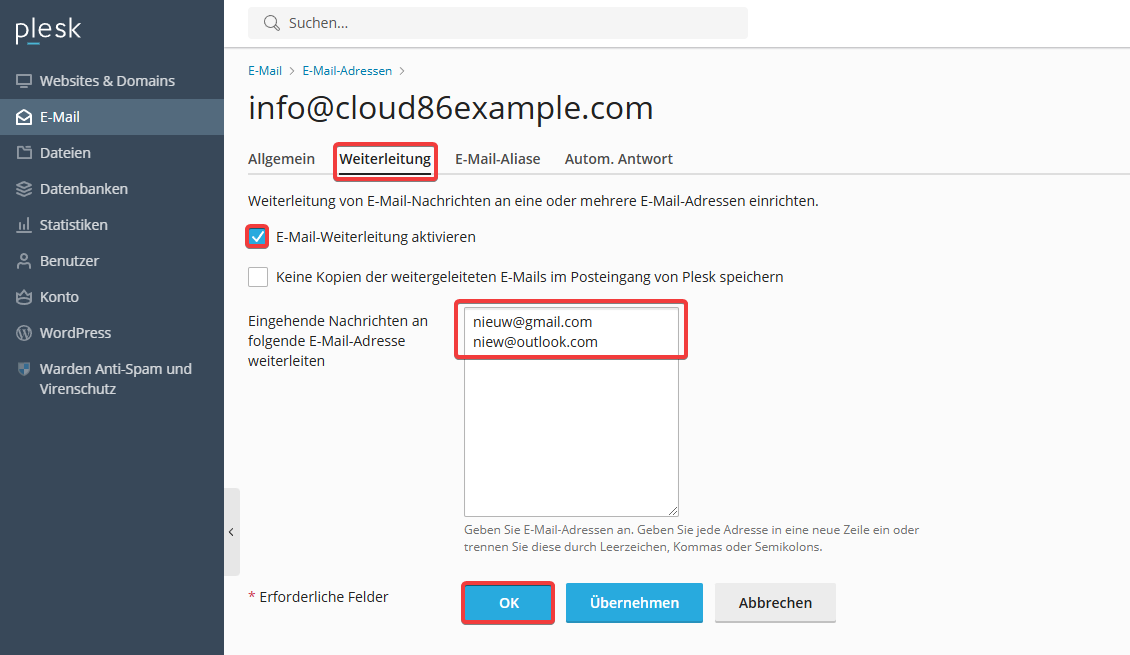Viewport: 1130px width, 655px height.
Task: Confirm with the OK button
Action: click(508, 602)
